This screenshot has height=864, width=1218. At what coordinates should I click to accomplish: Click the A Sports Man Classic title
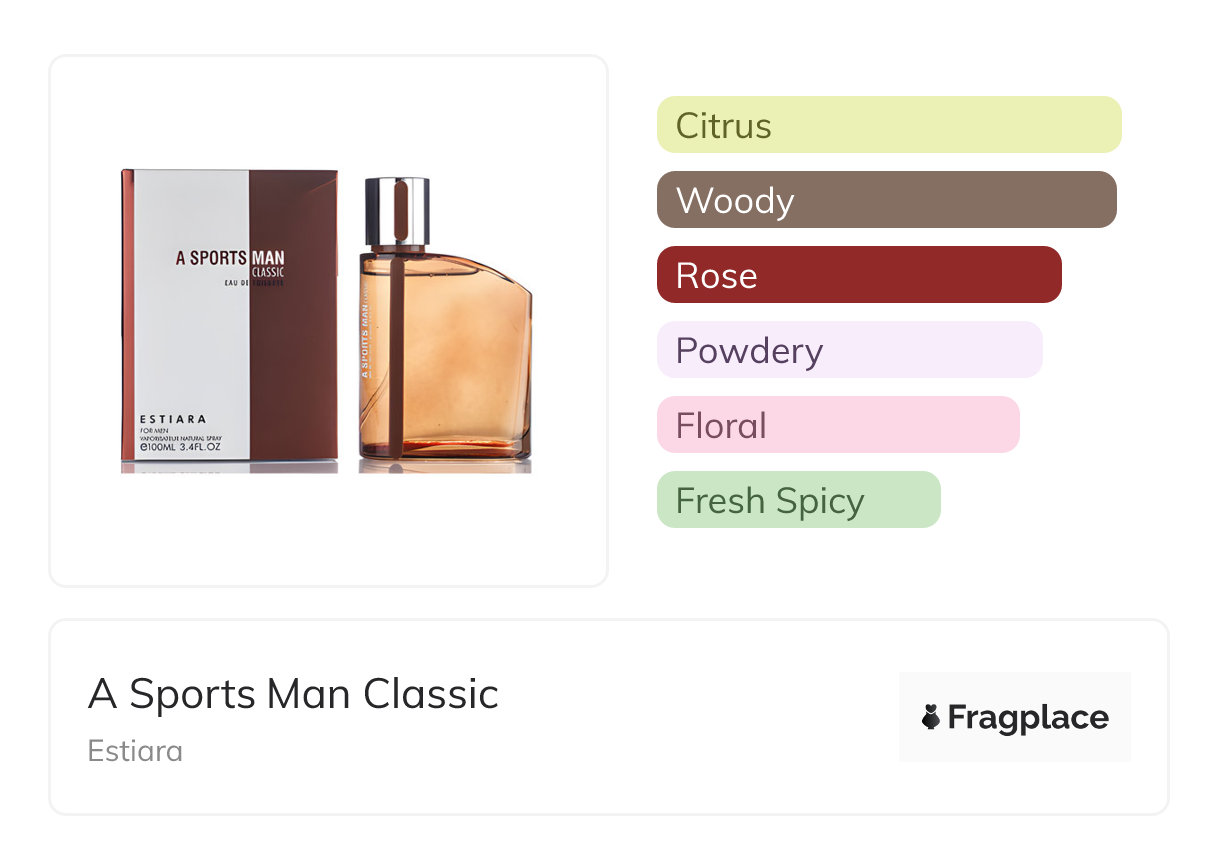[293, 694]
